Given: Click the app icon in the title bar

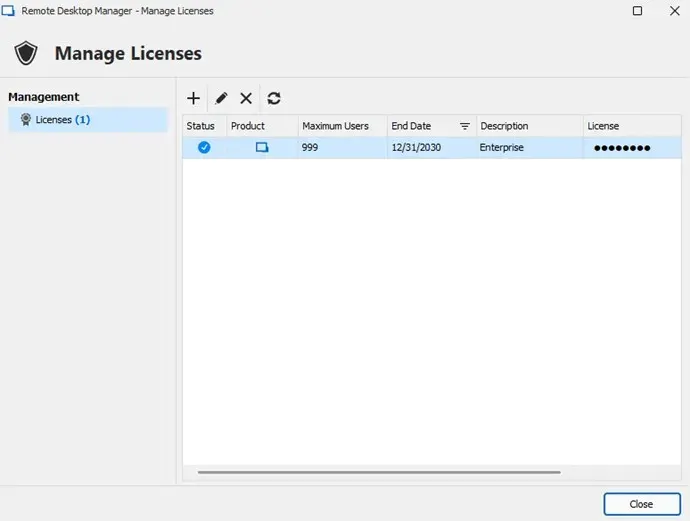Looking at the screenshot, I should coord(8,11).
